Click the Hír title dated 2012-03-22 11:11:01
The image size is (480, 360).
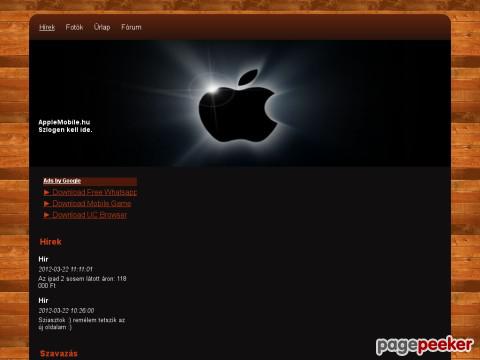43,259
